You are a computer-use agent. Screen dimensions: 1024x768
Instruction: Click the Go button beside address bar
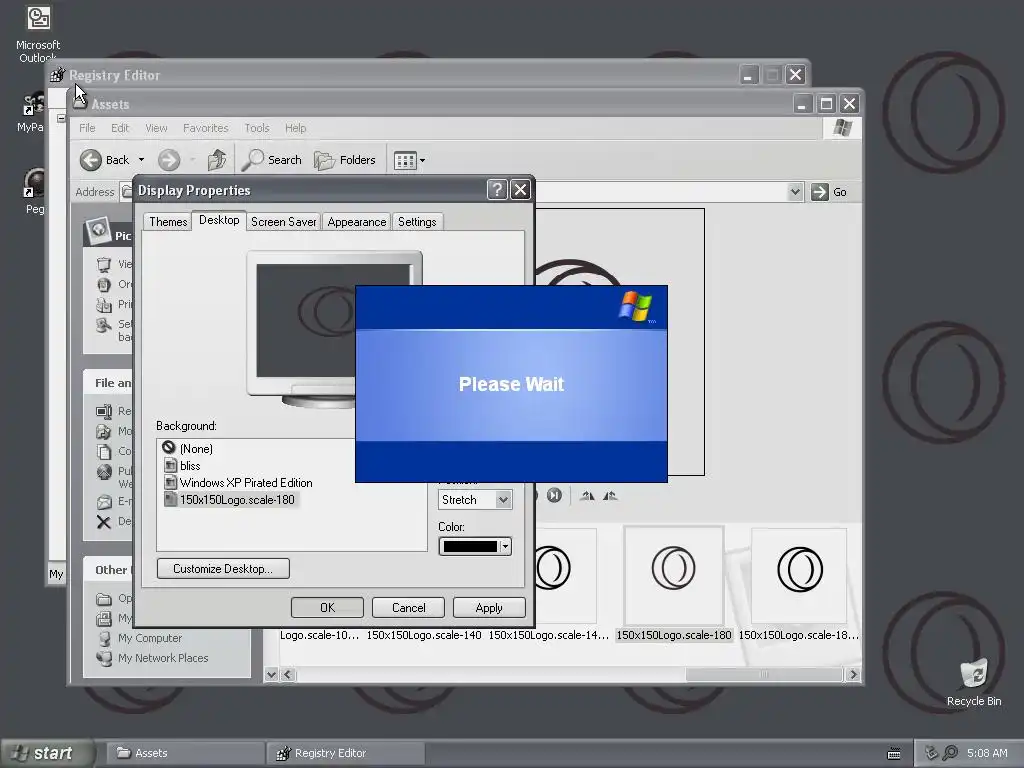pyautogui.click(x=829, y=192)
